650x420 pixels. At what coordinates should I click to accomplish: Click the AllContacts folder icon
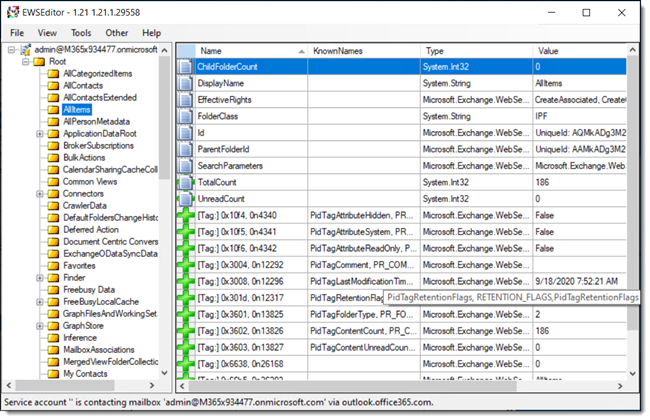pos(53,86)
